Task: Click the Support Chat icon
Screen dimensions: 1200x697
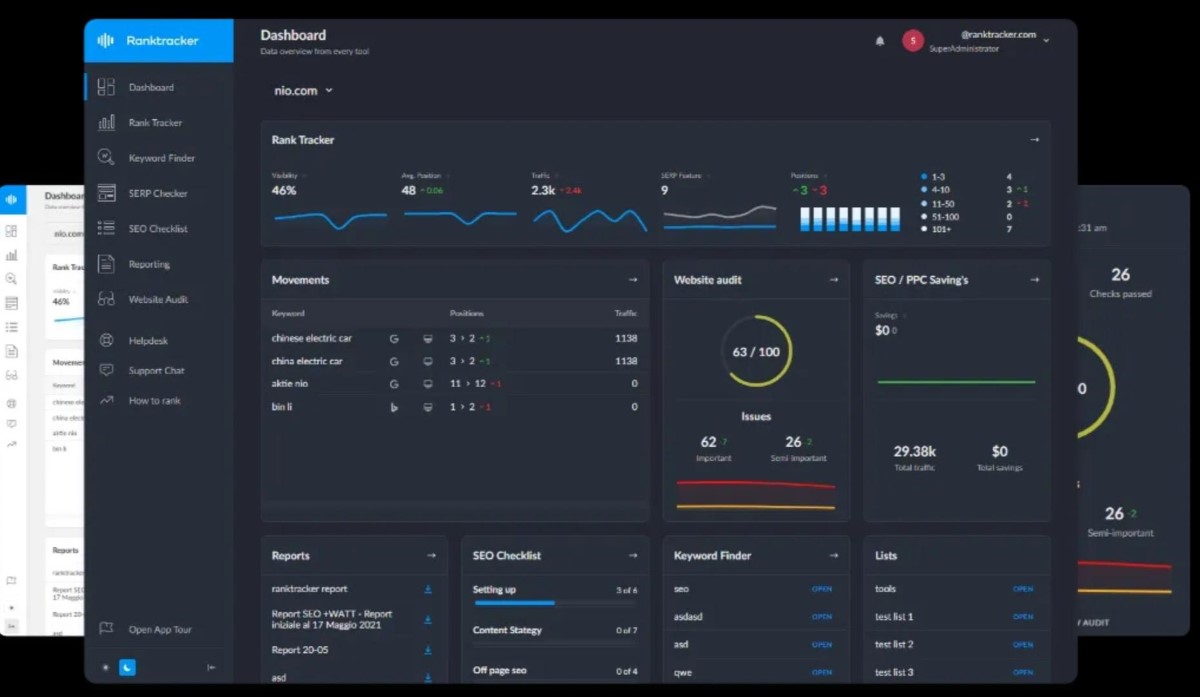Action: click(106, 370)
